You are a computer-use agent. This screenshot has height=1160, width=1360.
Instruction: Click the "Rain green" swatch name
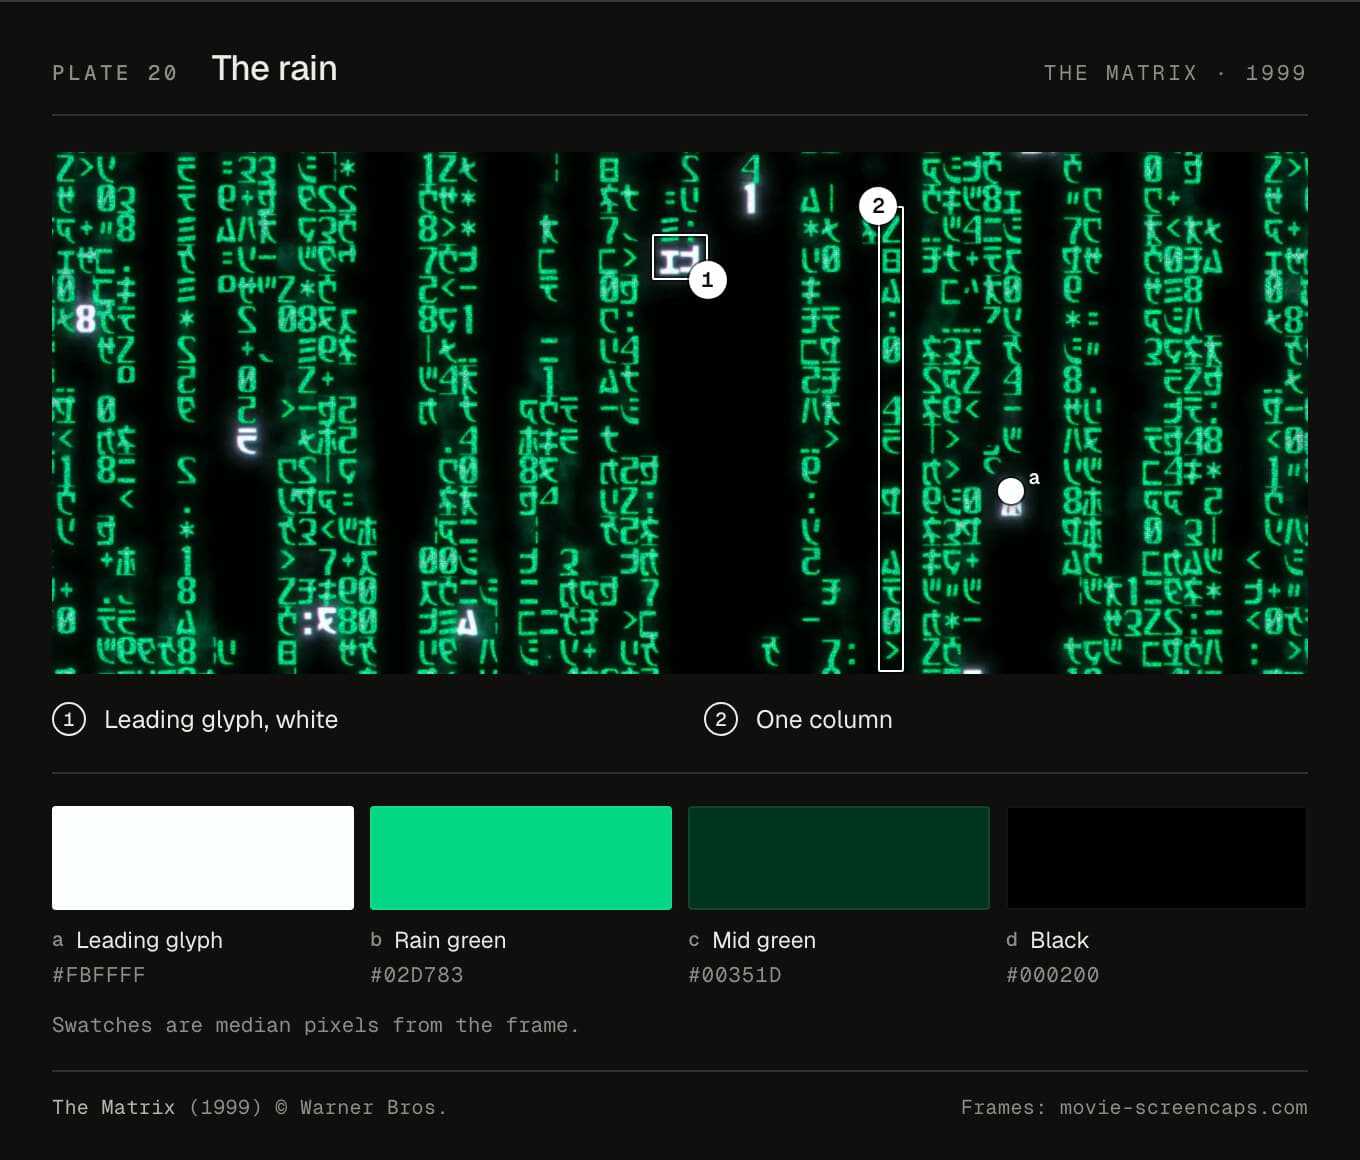coord(450,940)
